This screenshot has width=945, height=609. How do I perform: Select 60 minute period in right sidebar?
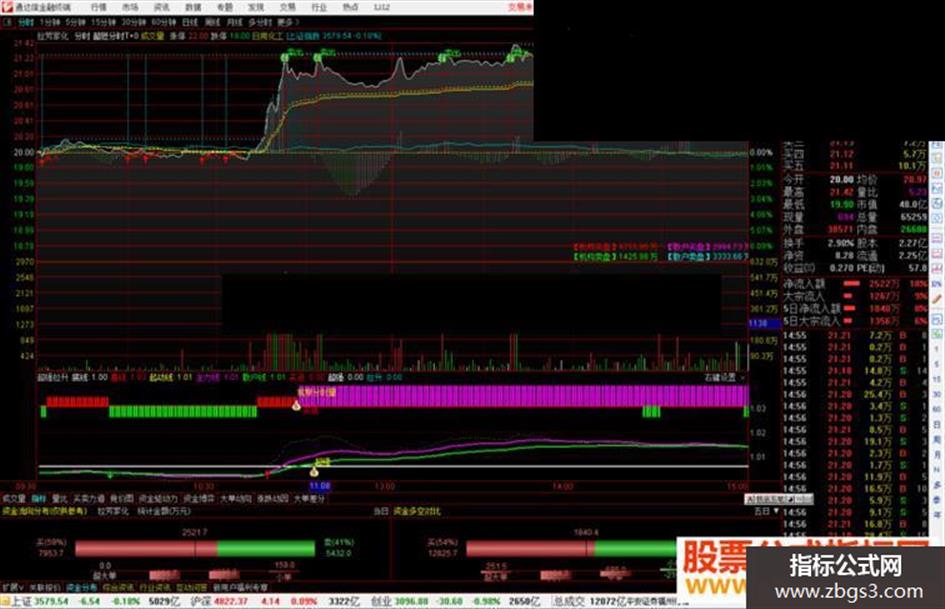point(937,409)
